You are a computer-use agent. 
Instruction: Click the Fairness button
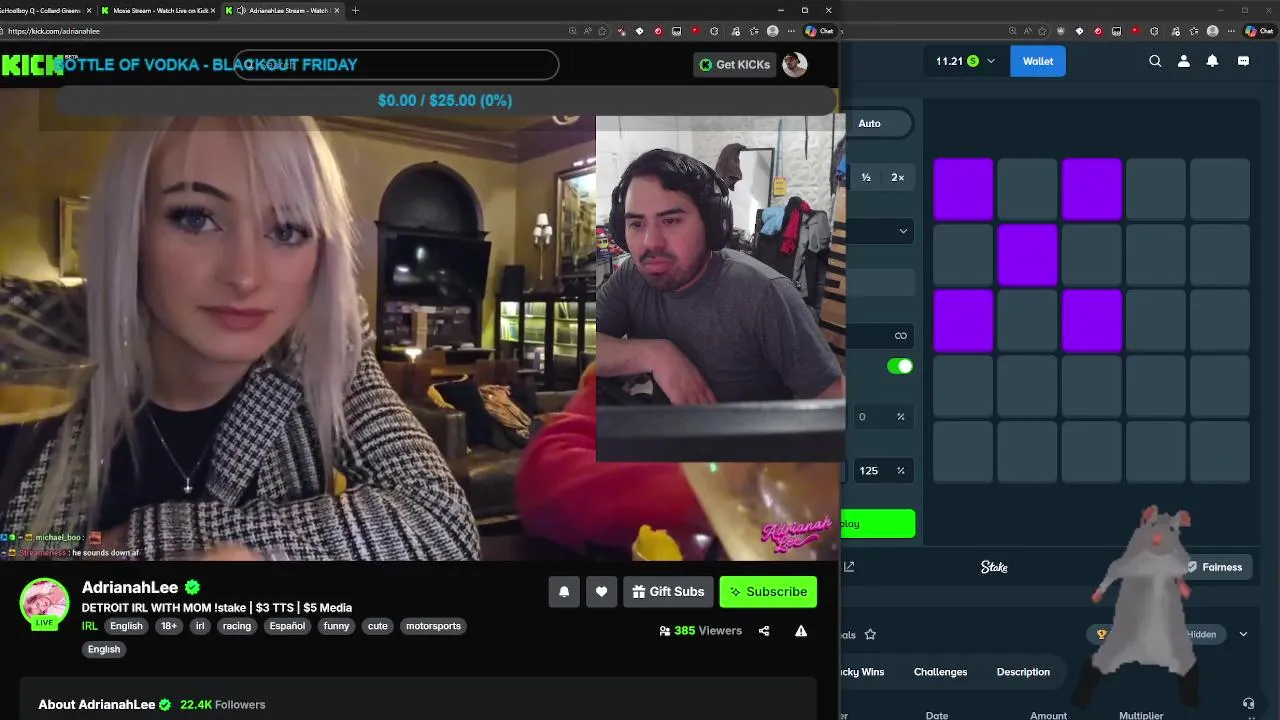point(1214,567)
